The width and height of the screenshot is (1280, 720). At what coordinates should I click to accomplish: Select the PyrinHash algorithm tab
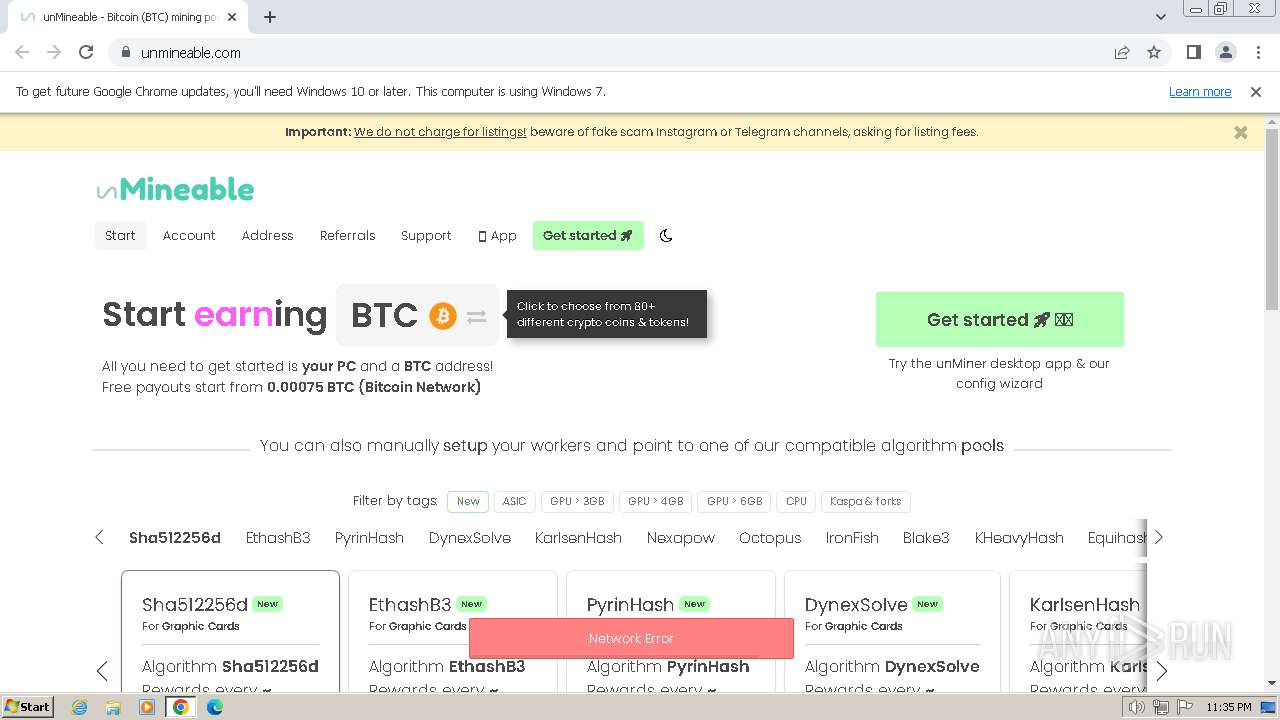[369, 537]
